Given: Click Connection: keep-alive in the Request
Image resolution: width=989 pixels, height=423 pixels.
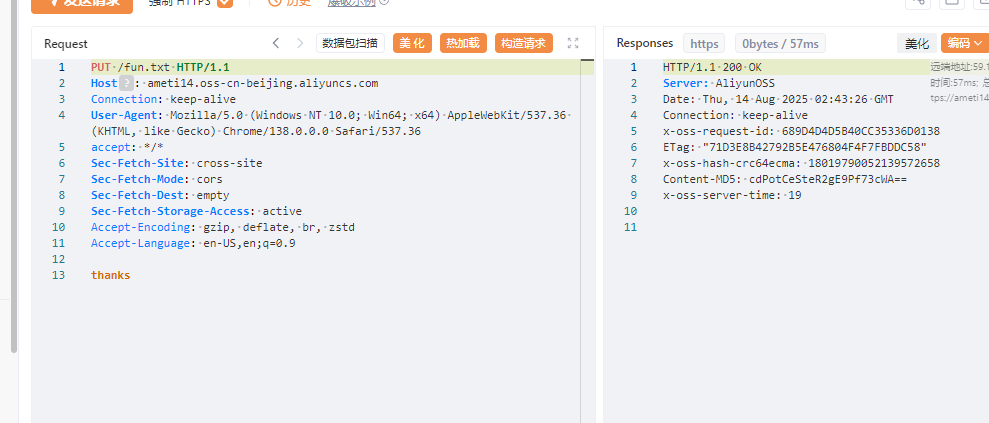Looking at the screenshot, I should [163, 99].
